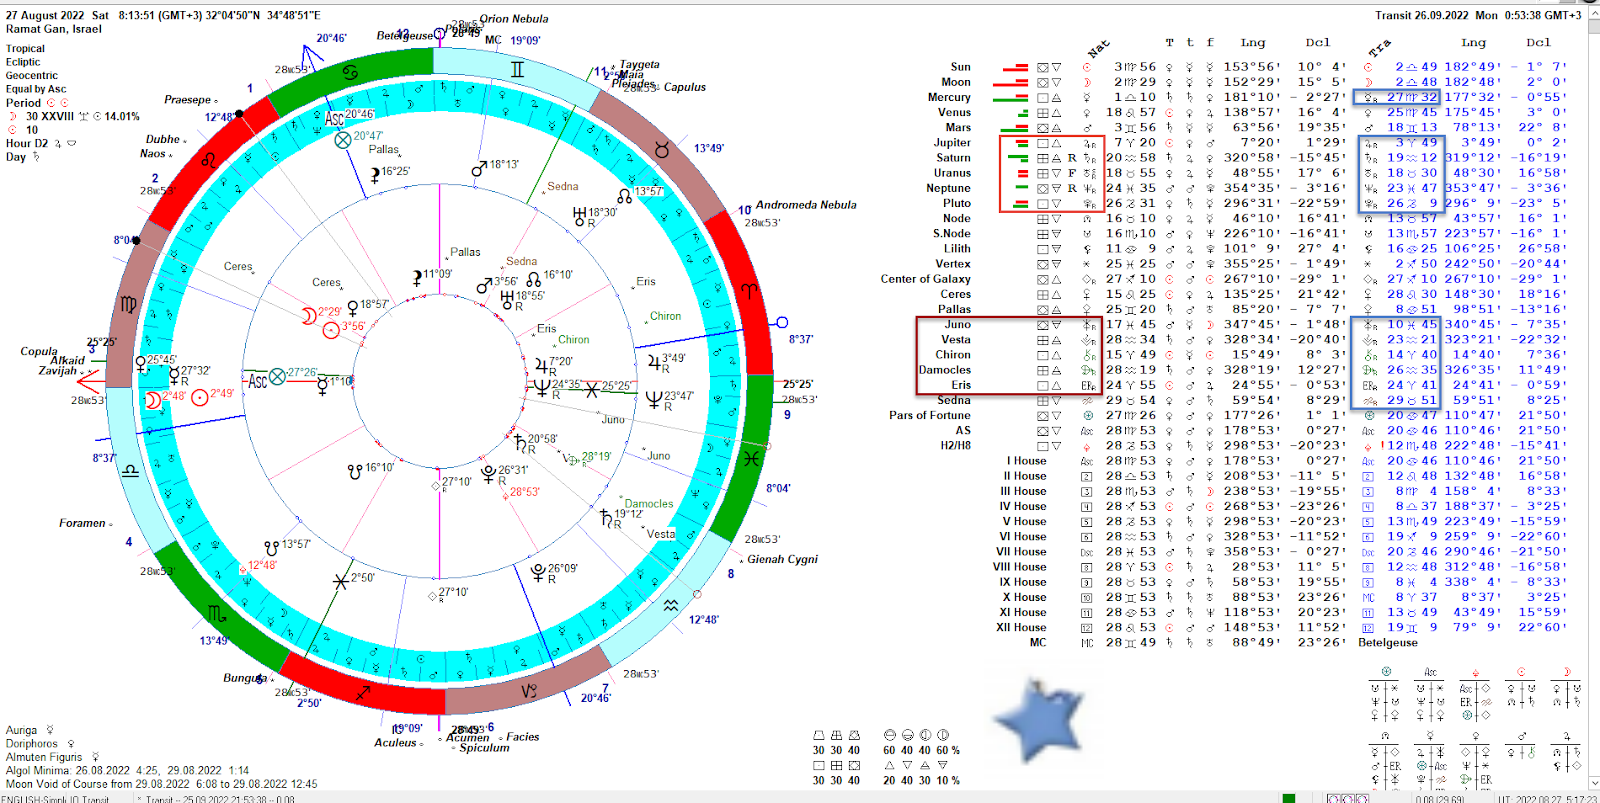Select the Aries sign in the red sector

(749, 290)
